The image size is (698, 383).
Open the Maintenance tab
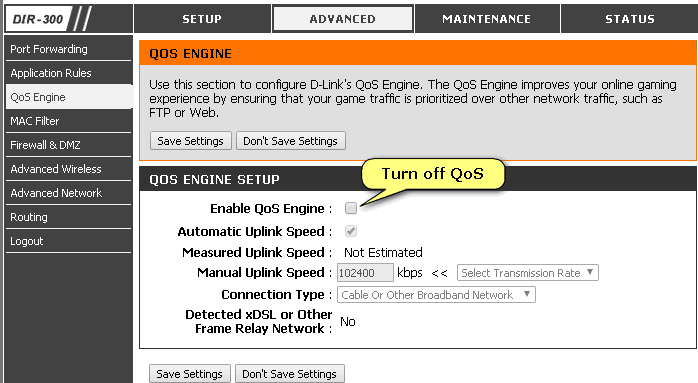pyautogui.click(x=487, y=19)
